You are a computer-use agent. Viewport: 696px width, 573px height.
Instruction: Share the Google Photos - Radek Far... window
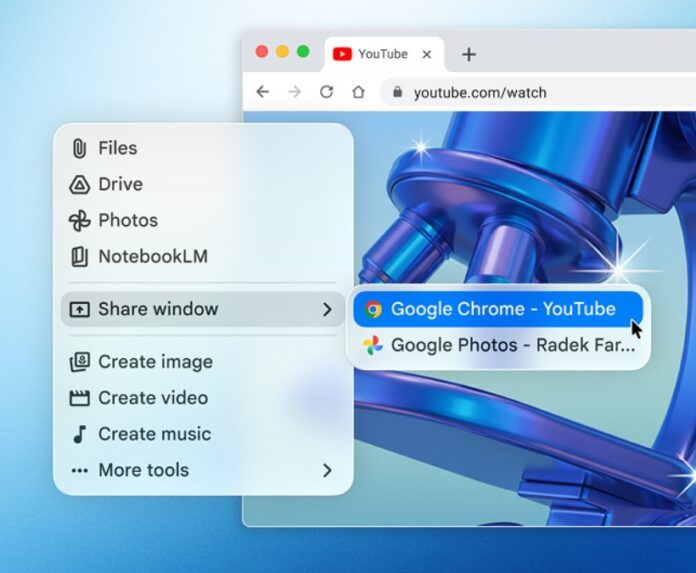[498, 345]
